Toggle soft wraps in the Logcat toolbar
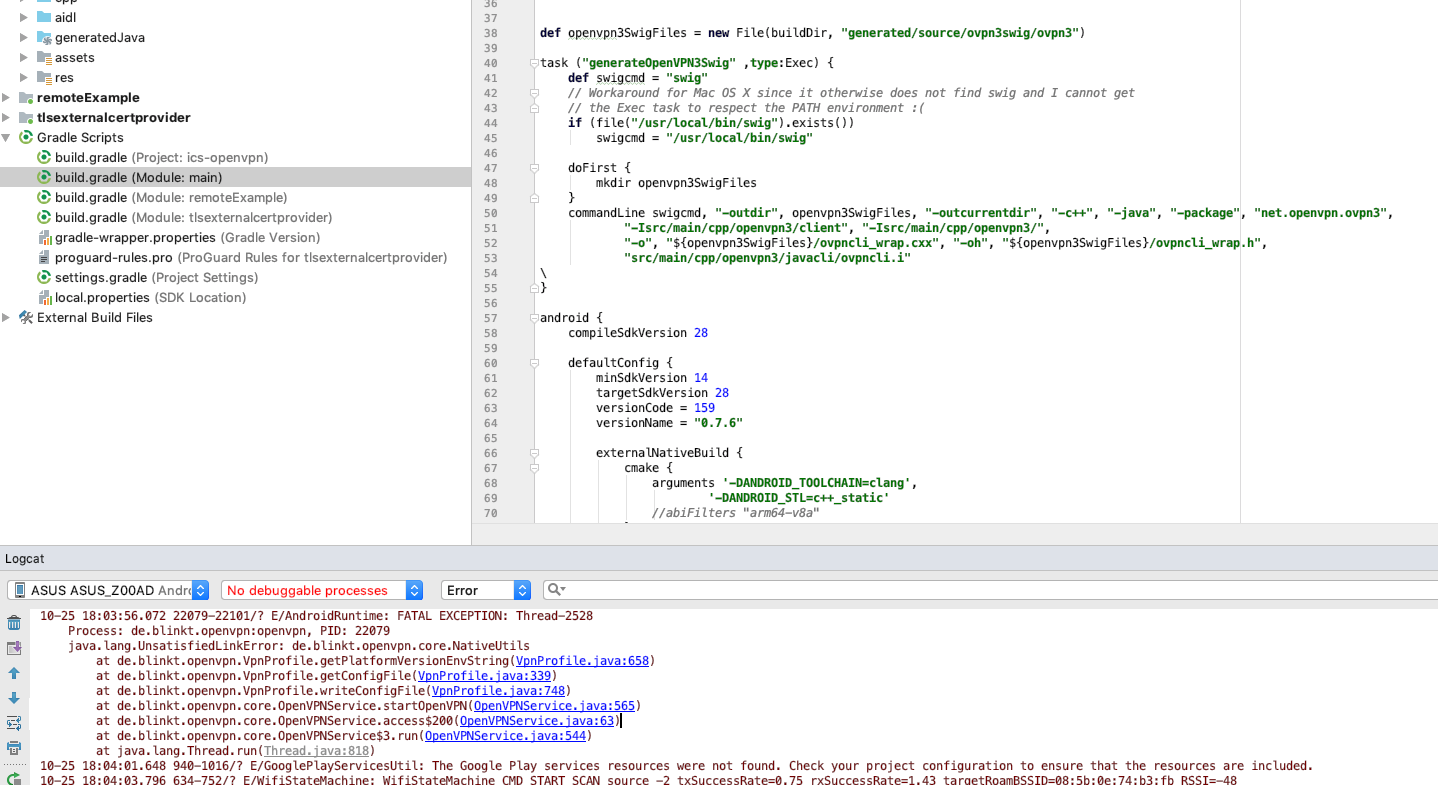This screenshot has height=785, width=1438. tap(13, 723)
